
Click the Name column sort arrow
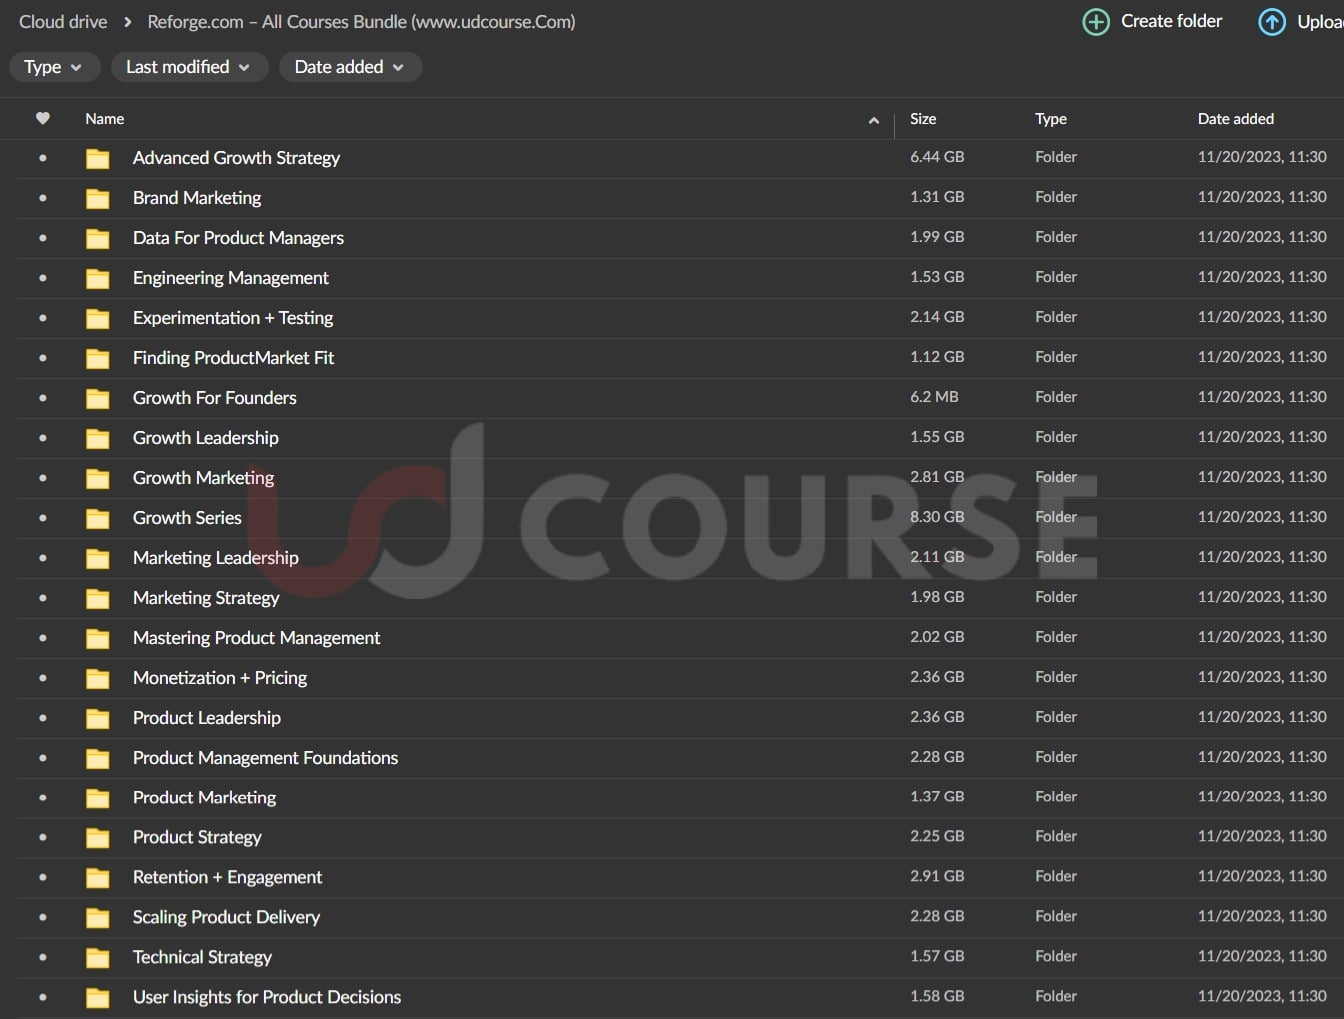(x=873, y=120)
